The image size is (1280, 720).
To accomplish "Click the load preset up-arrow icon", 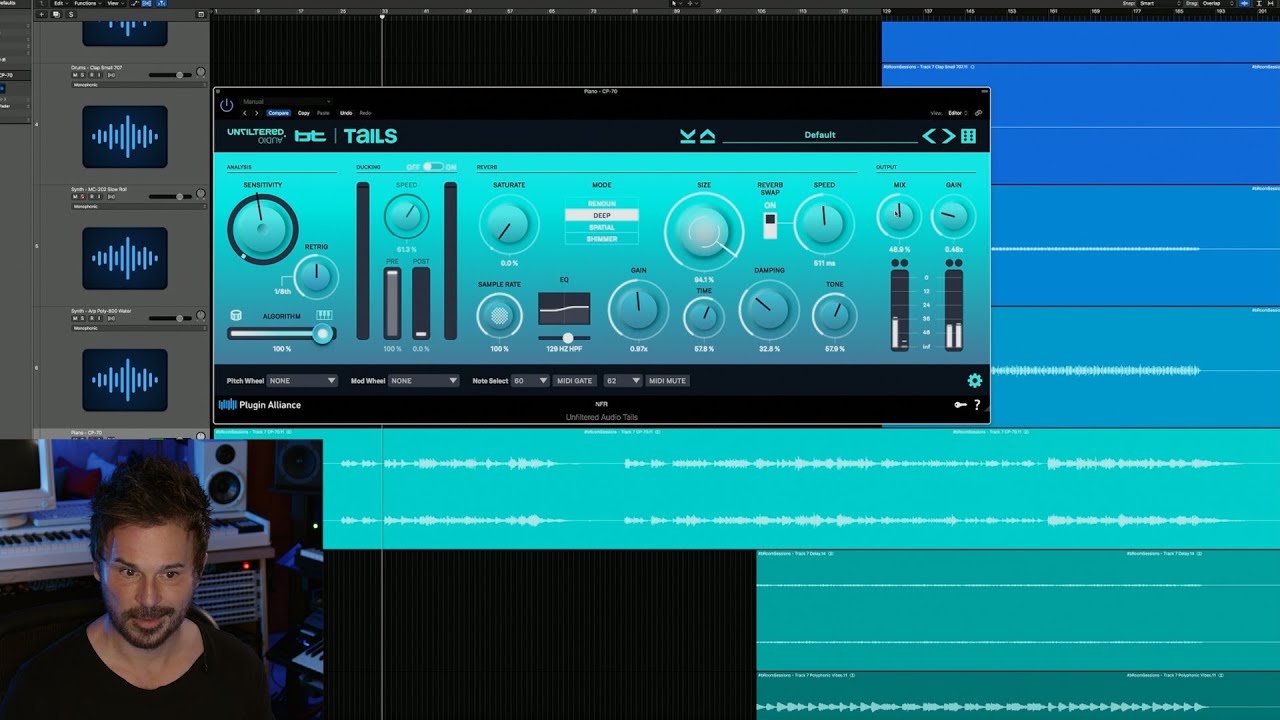I will 707,136.
